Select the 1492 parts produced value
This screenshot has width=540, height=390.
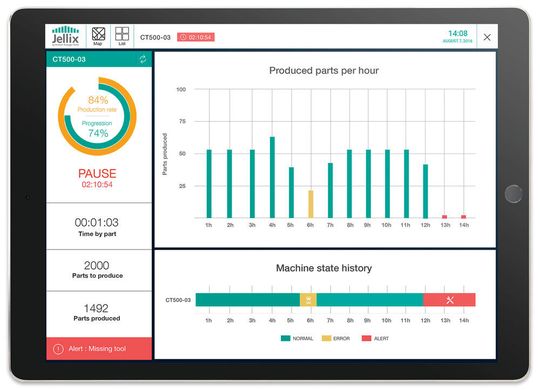(96, 308)
